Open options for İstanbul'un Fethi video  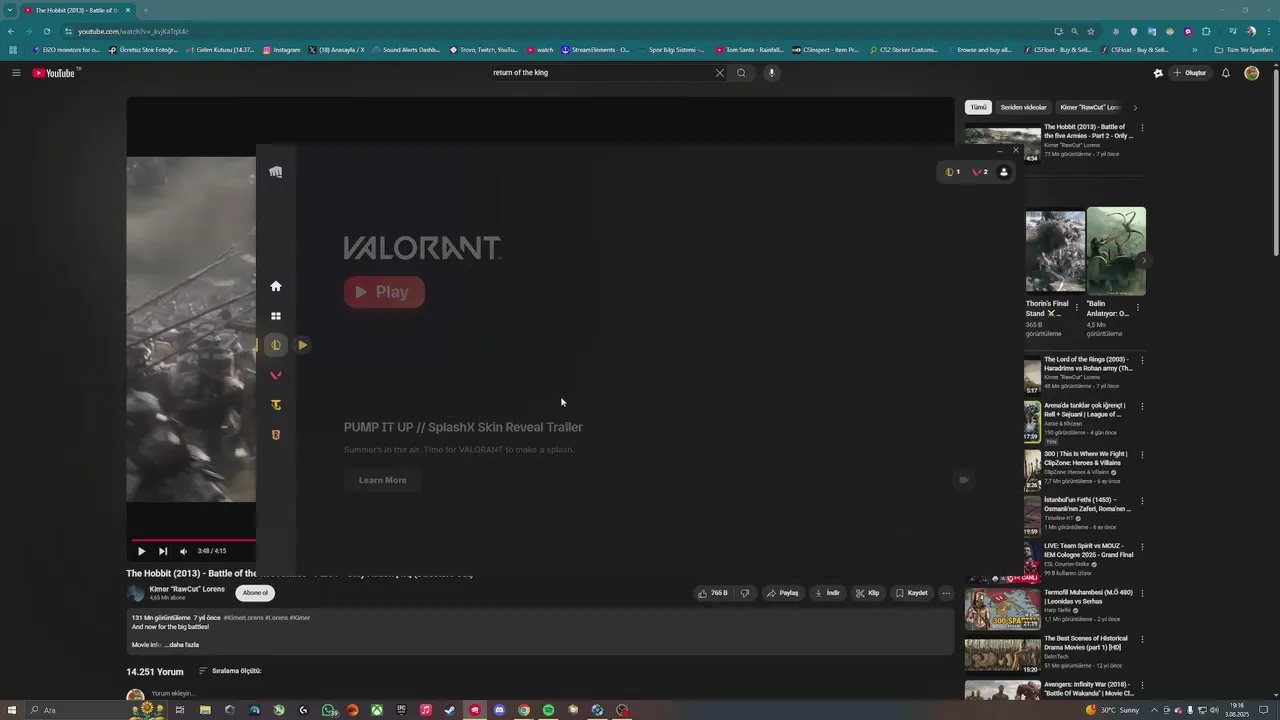pos(1142,501)
